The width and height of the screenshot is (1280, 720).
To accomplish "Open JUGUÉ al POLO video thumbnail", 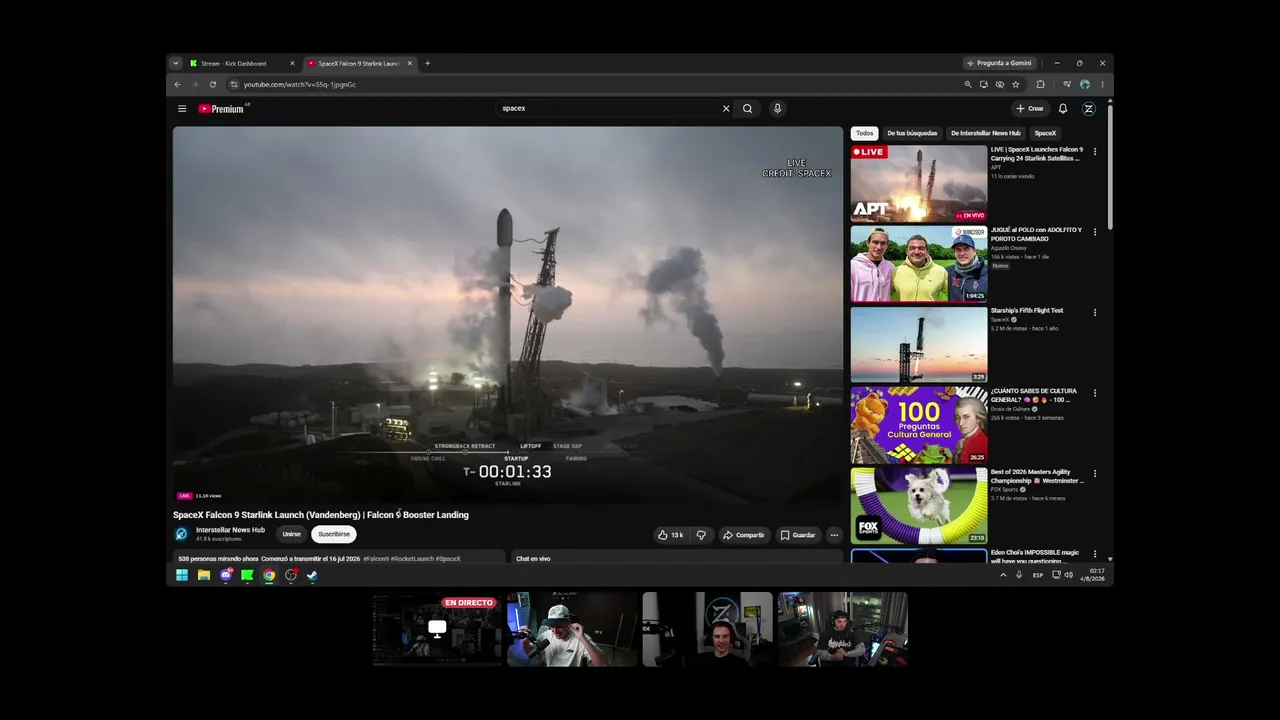I will point(919,264).
